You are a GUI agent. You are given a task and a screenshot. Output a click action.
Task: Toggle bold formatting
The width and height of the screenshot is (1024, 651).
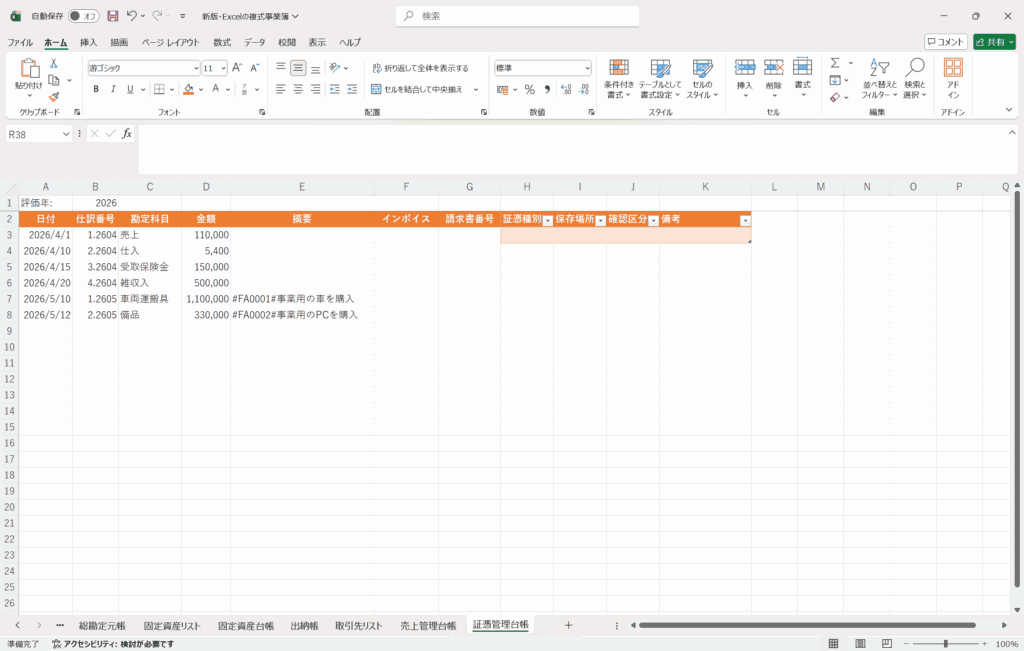(x=96, y=89)
